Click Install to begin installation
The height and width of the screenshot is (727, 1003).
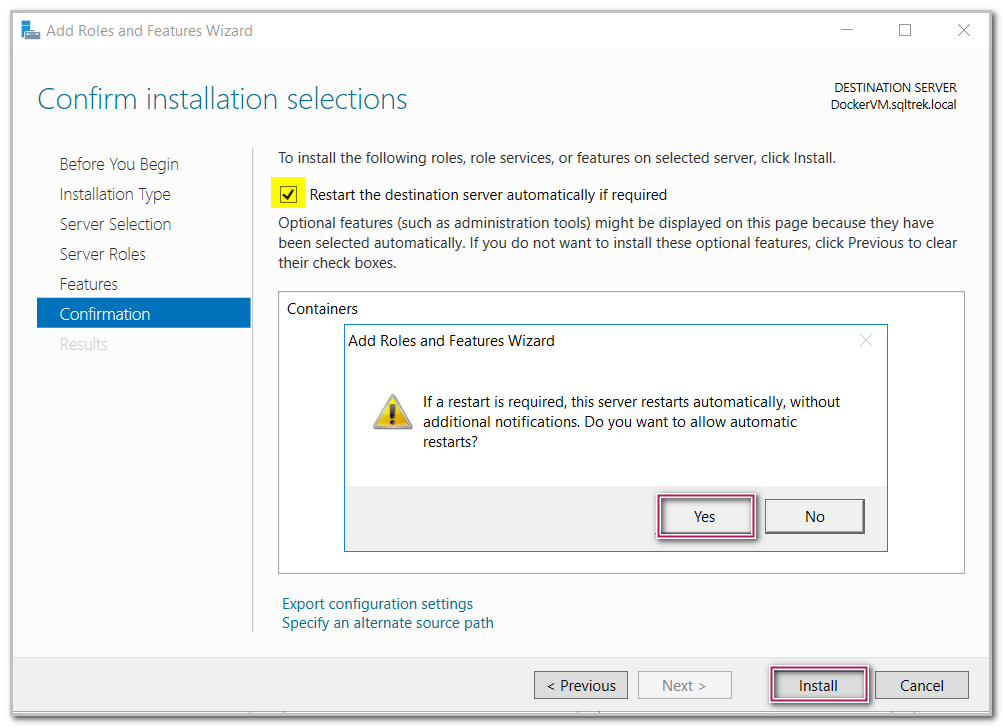[818, 685]
